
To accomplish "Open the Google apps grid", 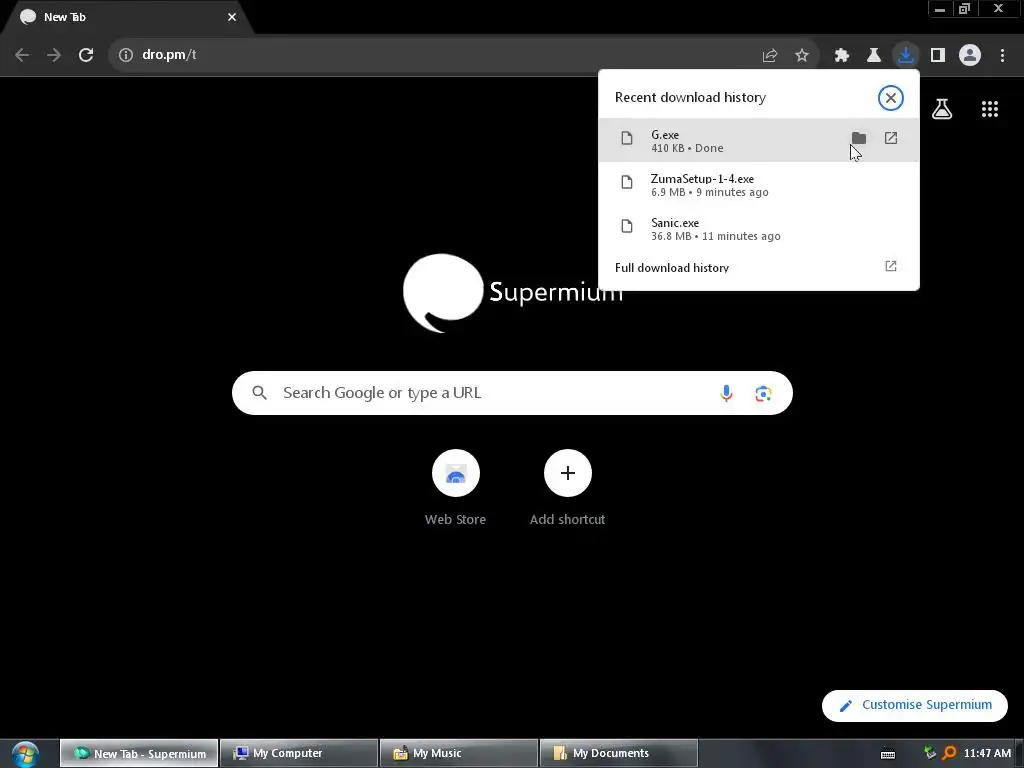I will tap(989, 109).
